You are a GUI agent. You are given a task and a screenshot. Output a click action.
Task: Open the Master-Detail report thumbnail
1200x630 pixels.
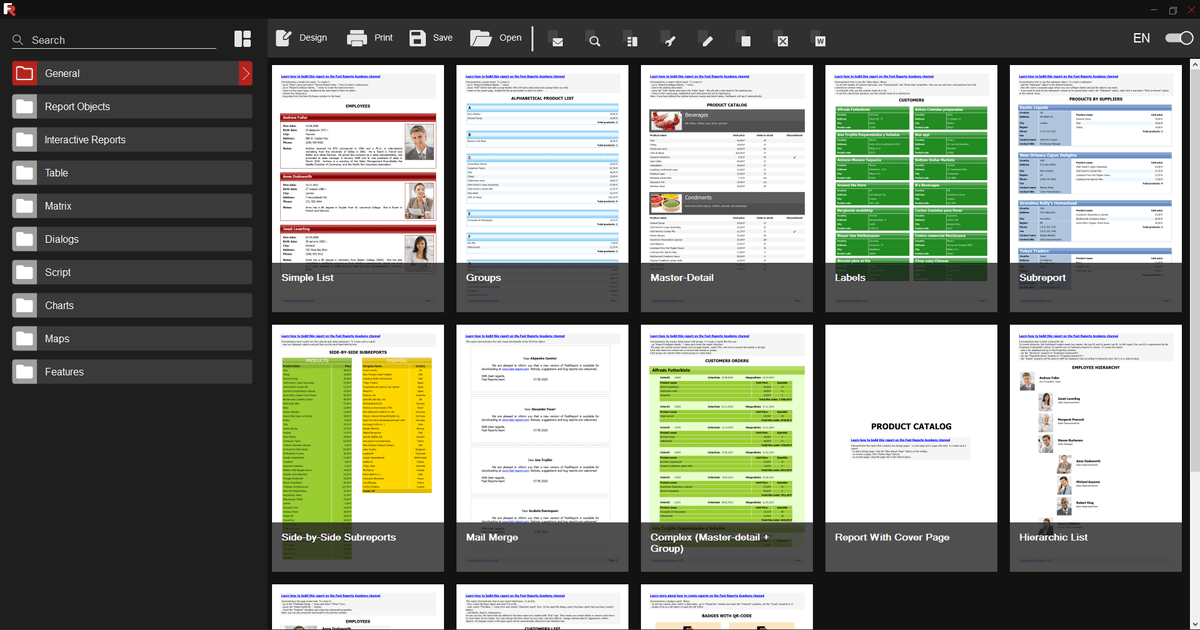pos(727,189)
